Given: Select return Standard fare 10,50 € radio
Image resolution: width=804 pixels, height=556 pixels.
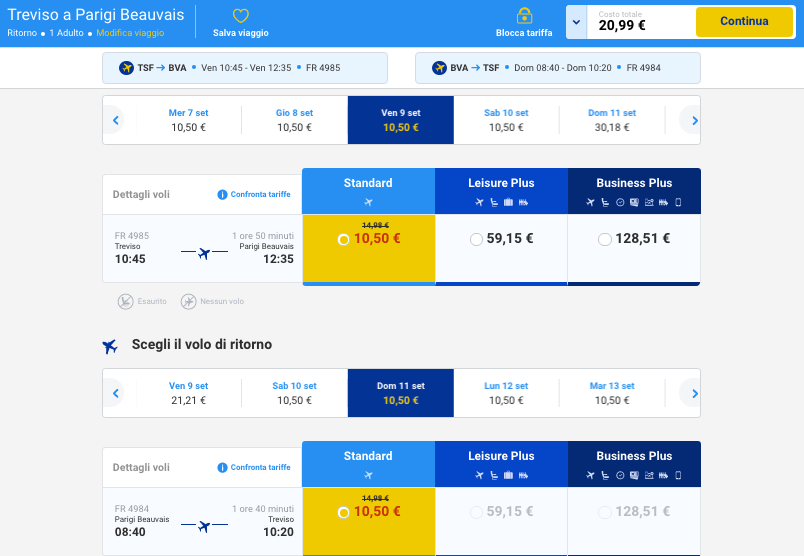Looking at the screenshot, I should [x=344, y=512].
